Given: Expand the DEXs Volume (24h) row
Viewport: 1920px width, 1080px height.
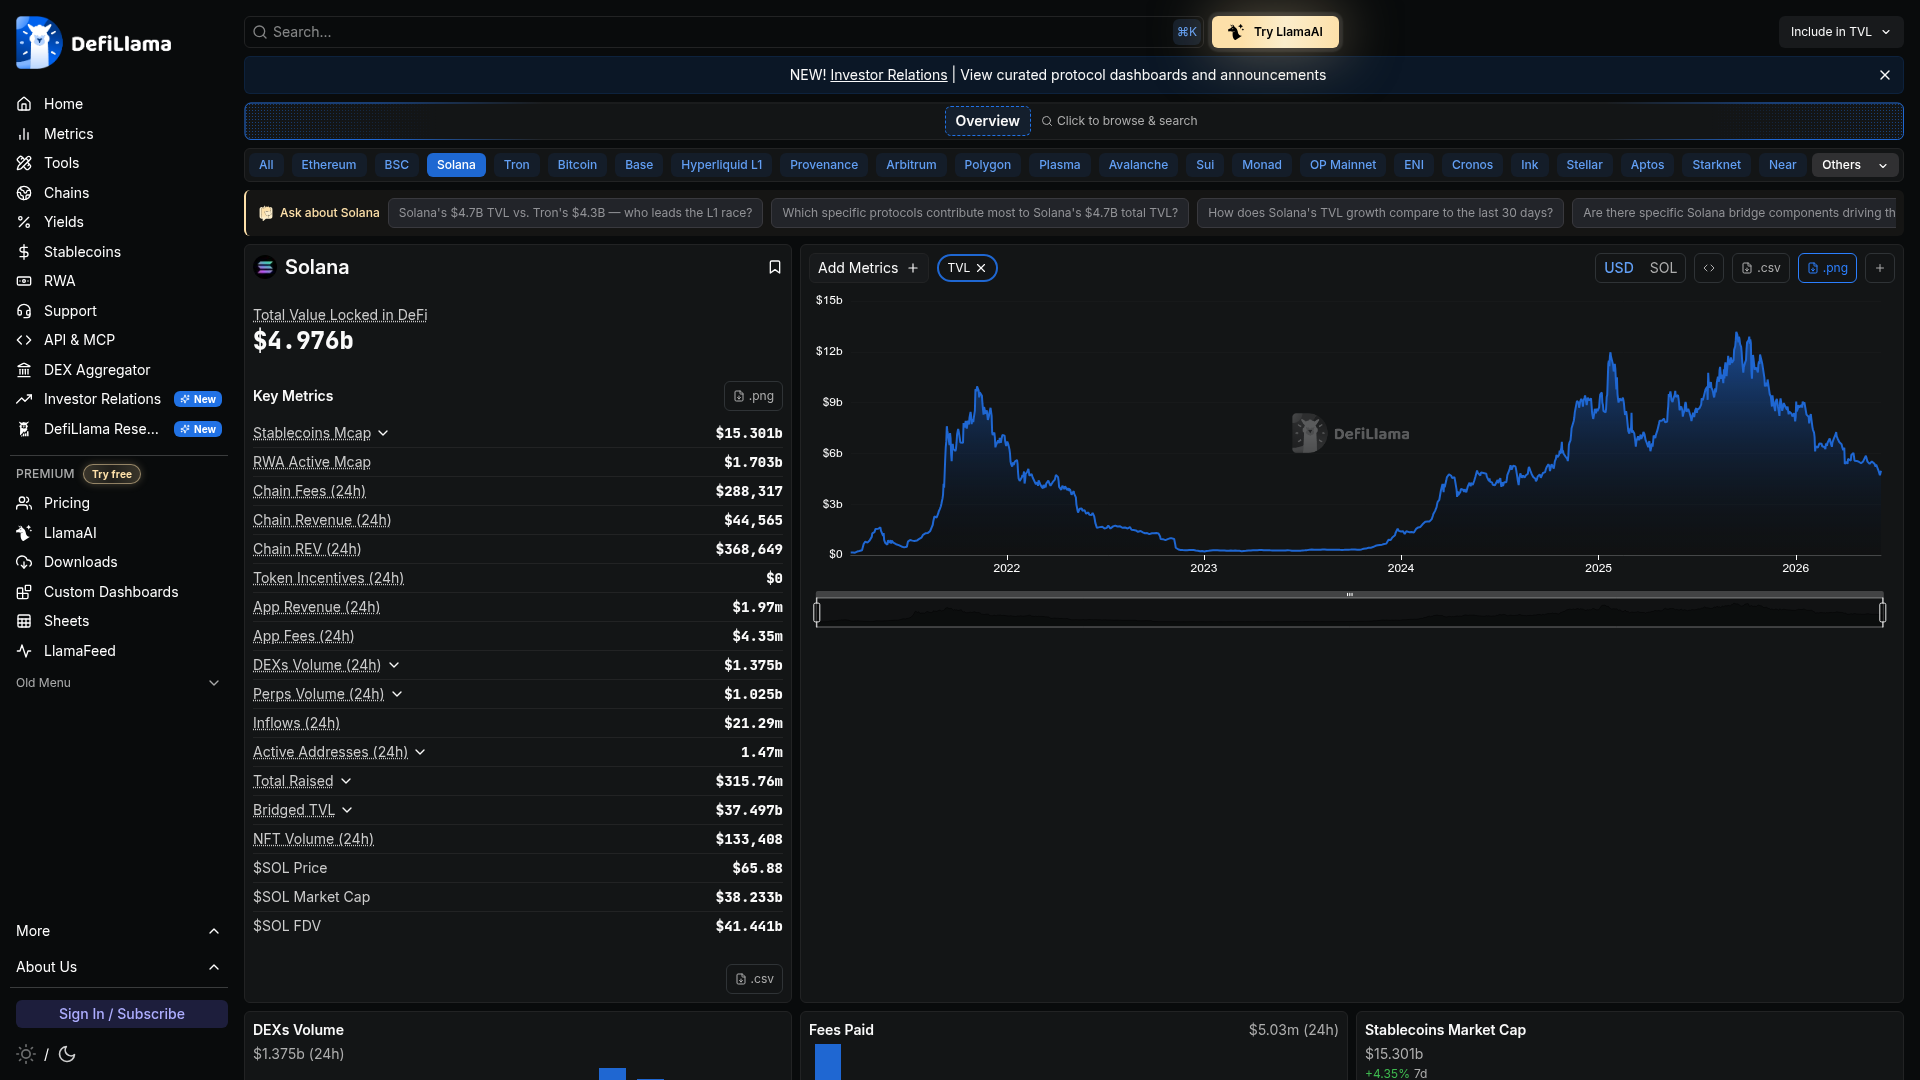Looking at the screenshot, I should coord(394,665).
